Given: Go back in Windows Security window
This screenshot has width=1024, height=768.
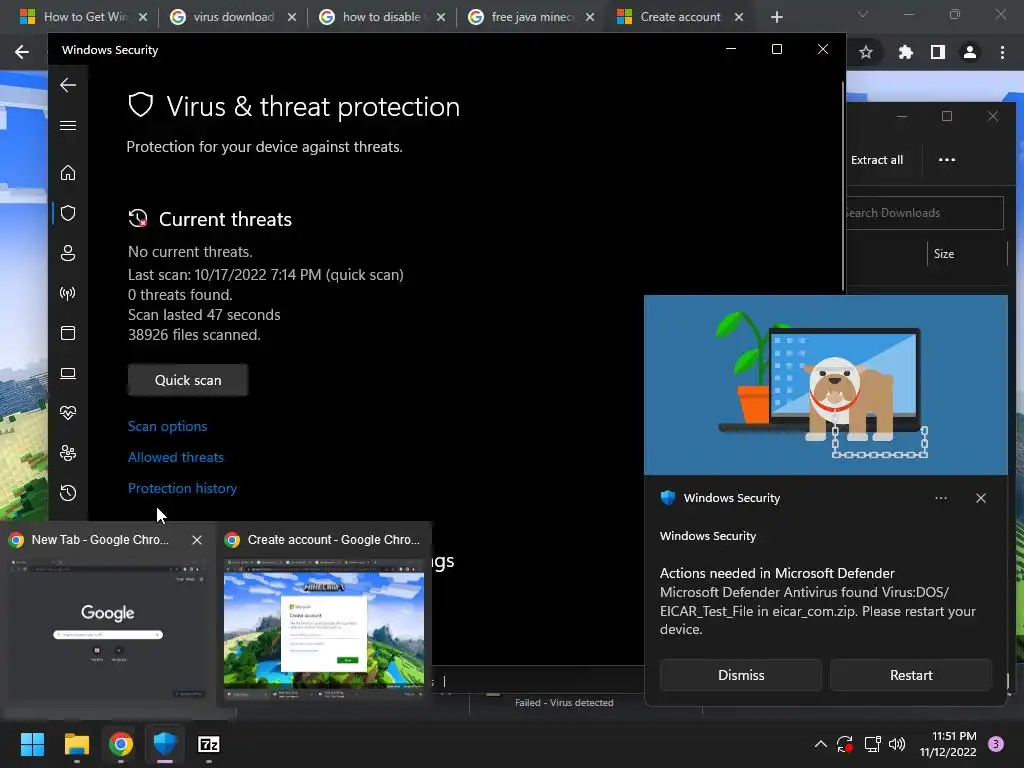Looking at the screenshot, I should coord(68,85).
